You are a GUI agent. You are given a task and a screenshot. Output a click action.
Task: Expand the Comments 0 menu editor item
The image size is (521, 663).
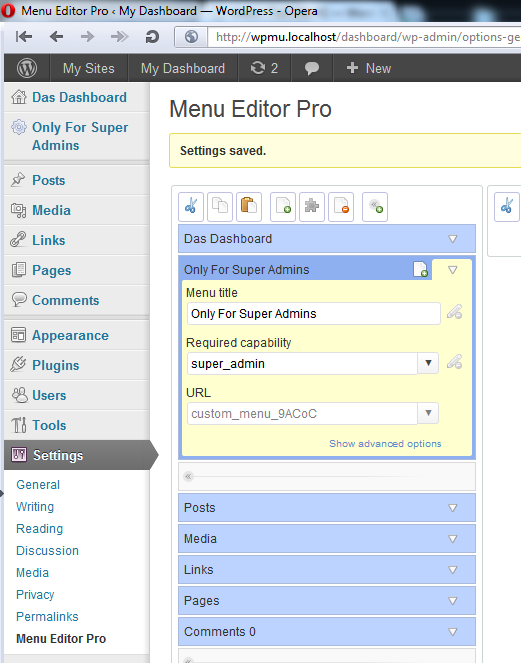pyautogui.click(x=452, y=632)
